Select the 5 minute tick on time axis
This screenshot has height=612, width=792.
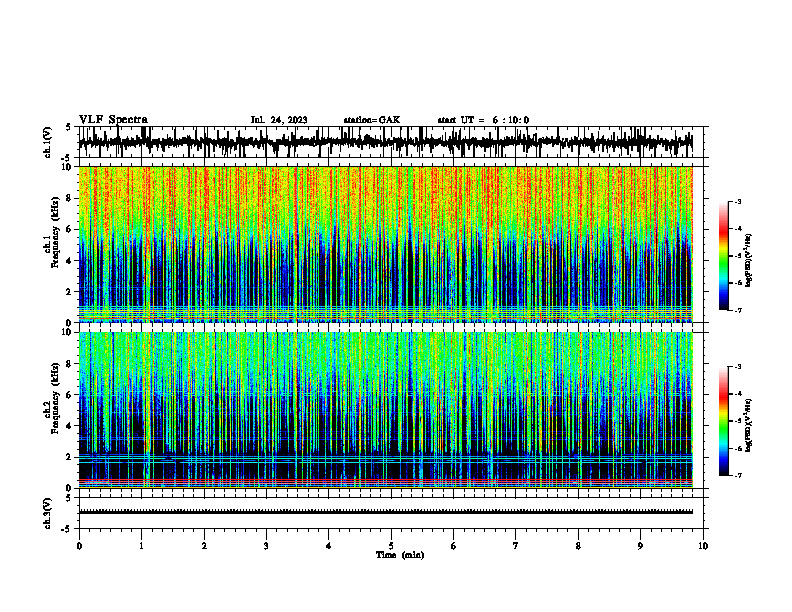pos(391,546)
